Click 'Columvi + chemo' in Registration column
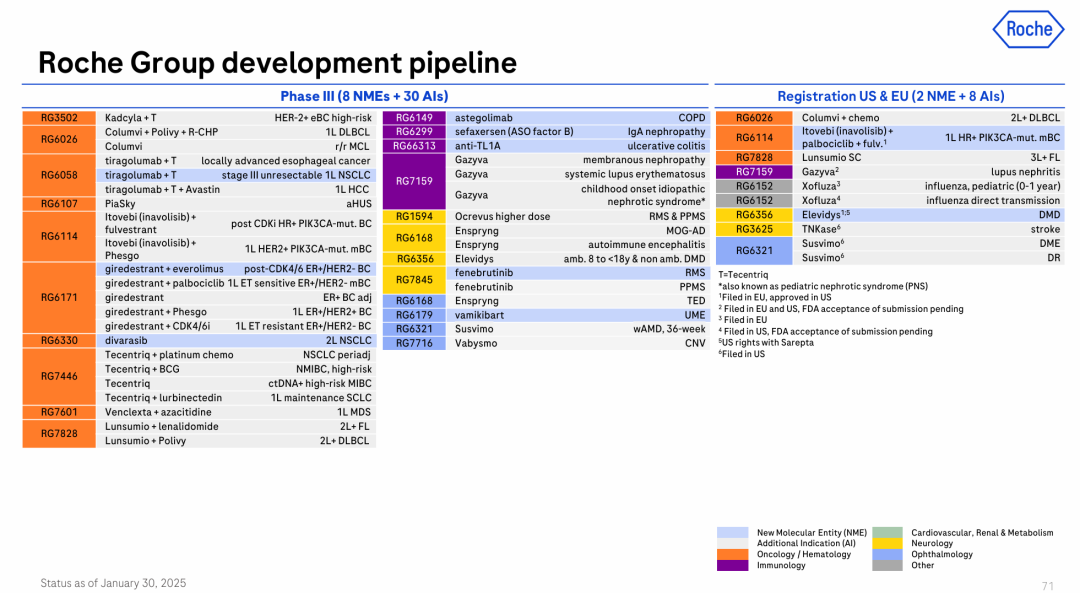 pyautogui.click(x=840, y=118)
